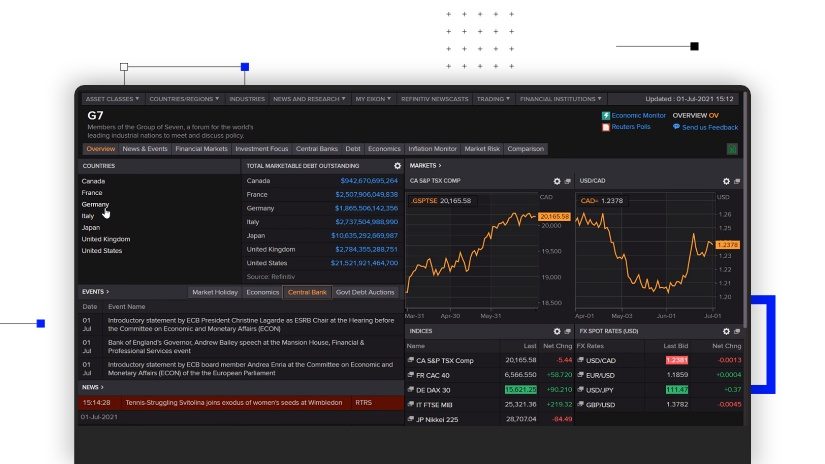Image resolution: width=825 pixels, height=464 pixels.
Task: Open settings gear in Total Marketable Debt panel
Action: click(397, 166)
